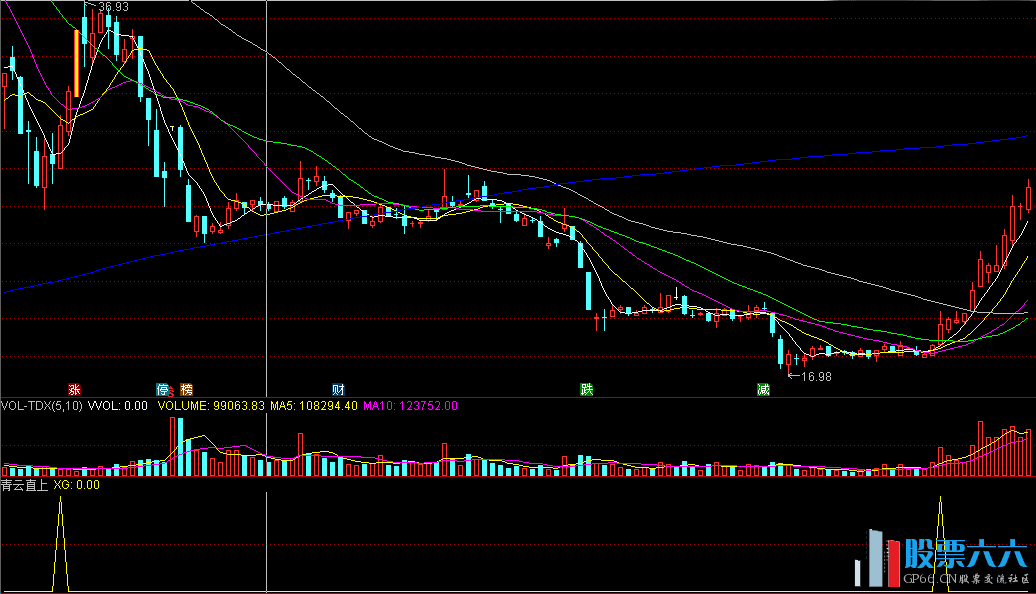
Task: Click the XG signal value label
Action: 76,485
